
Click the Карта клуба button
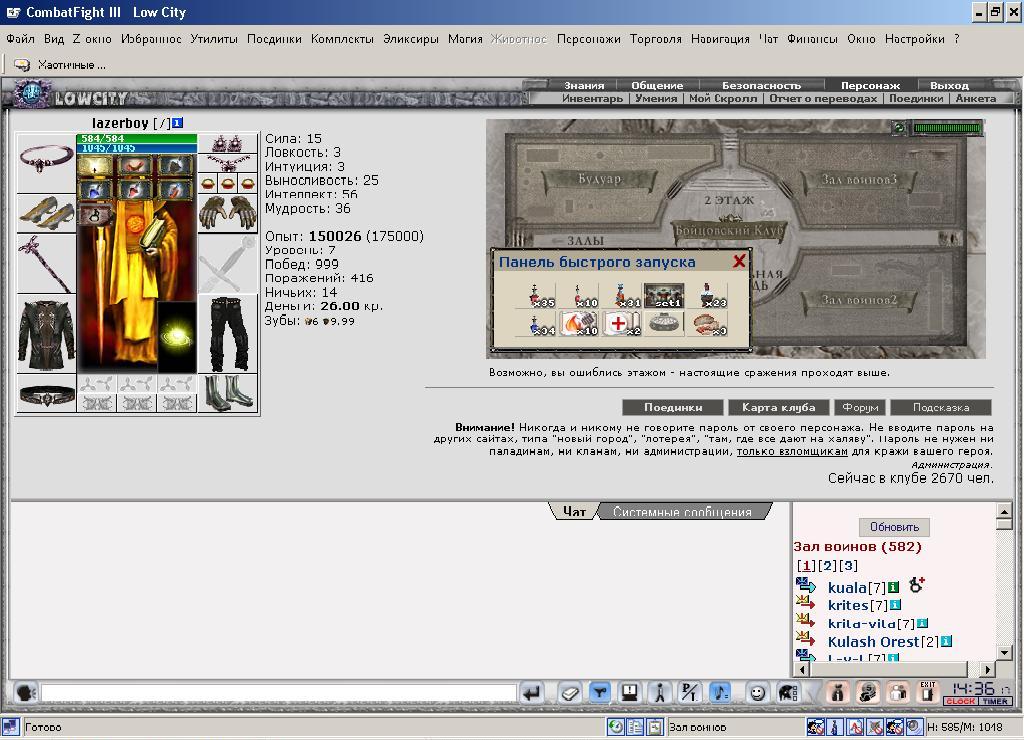click(x=778, y=408)
